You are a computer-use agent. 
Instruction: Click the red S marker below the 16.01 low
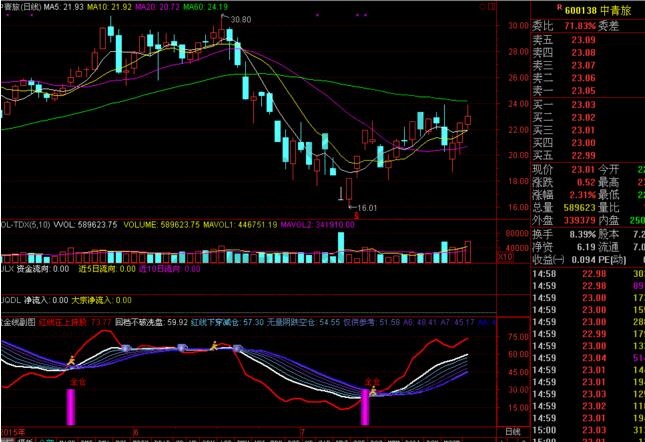(356, 215)
